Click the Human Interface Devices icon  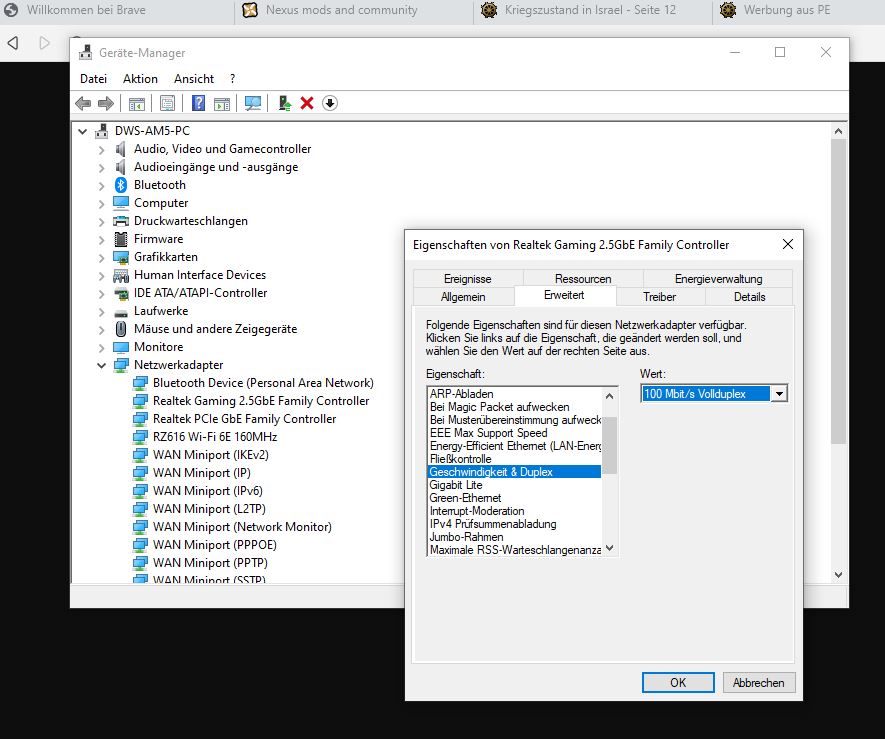[121, 275]
